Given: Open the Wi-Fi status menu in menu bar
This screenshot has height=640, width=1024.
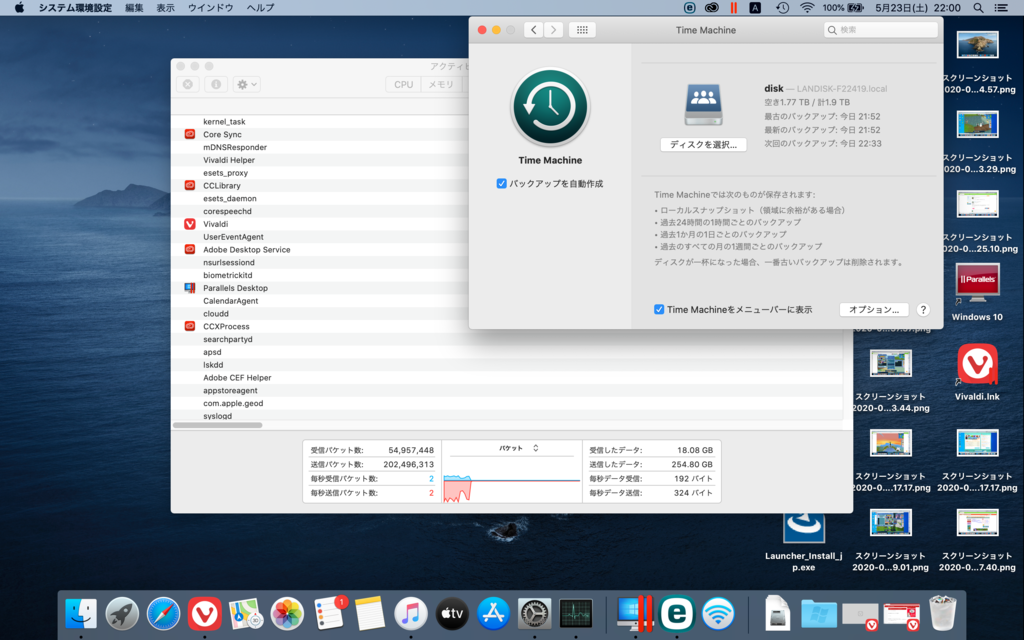Looking at the screenshot, I should [x=807, y=8].
